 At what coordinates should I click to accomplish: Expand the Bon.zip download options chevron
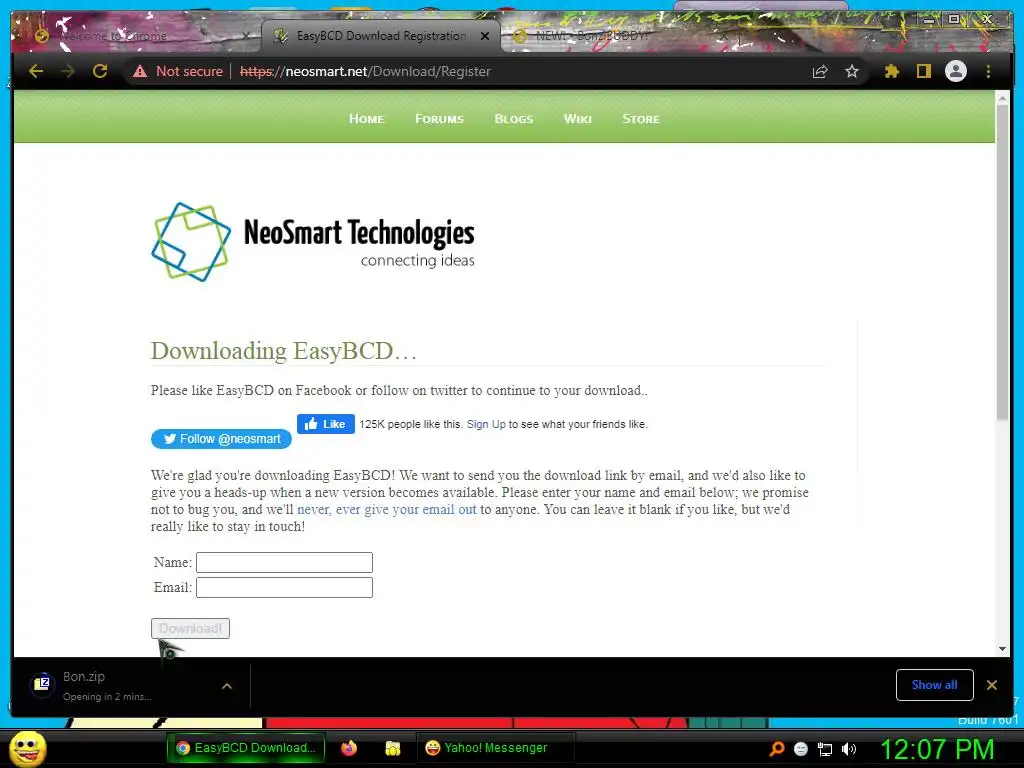227,686
